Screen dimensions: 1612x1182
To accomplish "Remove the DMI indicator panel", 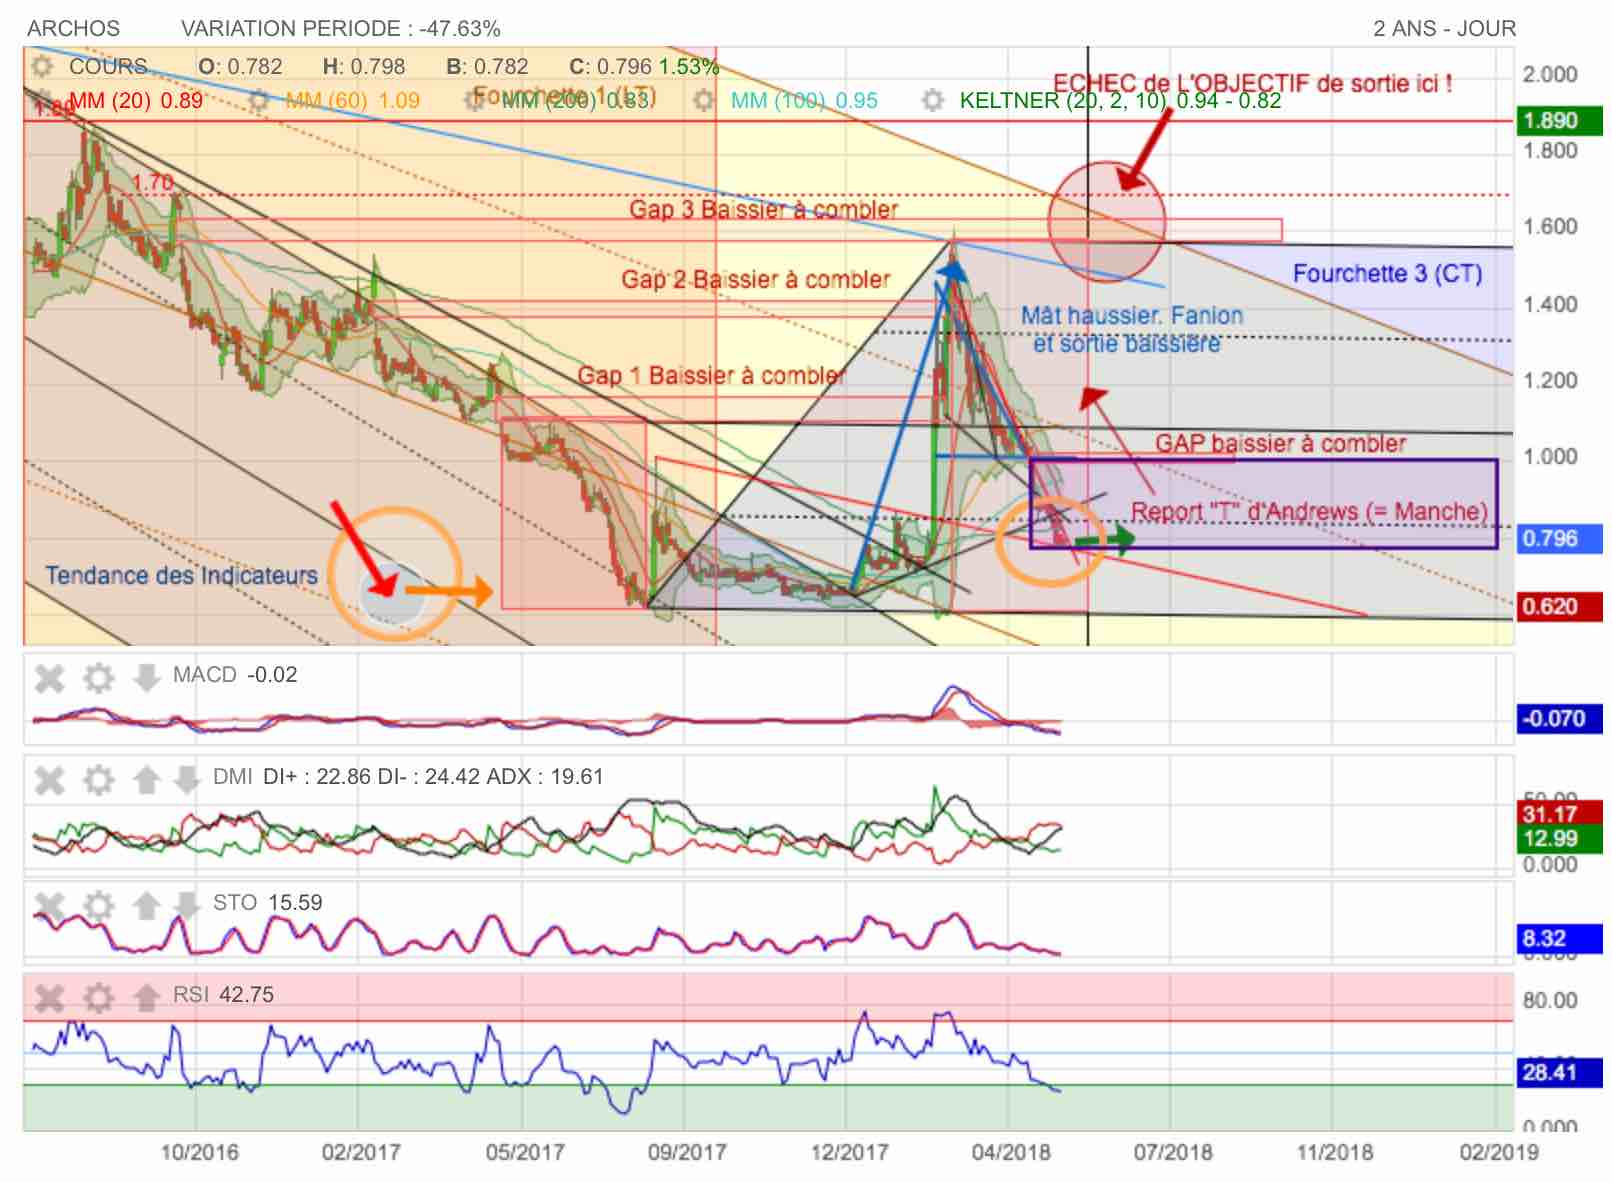I will pos(50,779).
